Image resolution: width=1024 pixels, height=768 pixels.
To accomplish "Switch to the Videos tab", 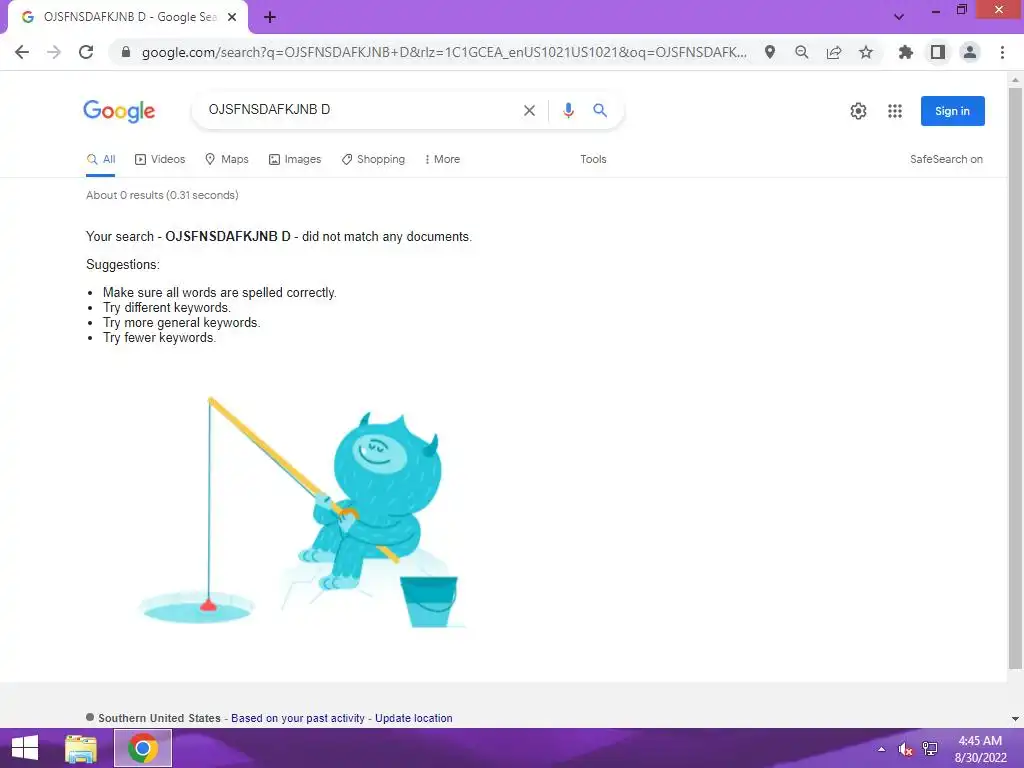I will click(x=160, y=159).
